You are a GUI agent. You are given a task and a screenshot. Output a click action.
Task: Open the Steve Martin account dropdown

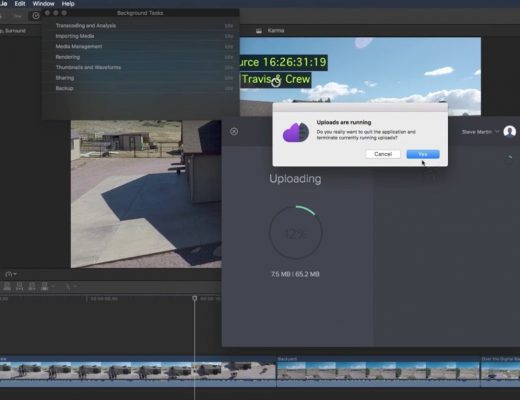[x=480, y=132]
